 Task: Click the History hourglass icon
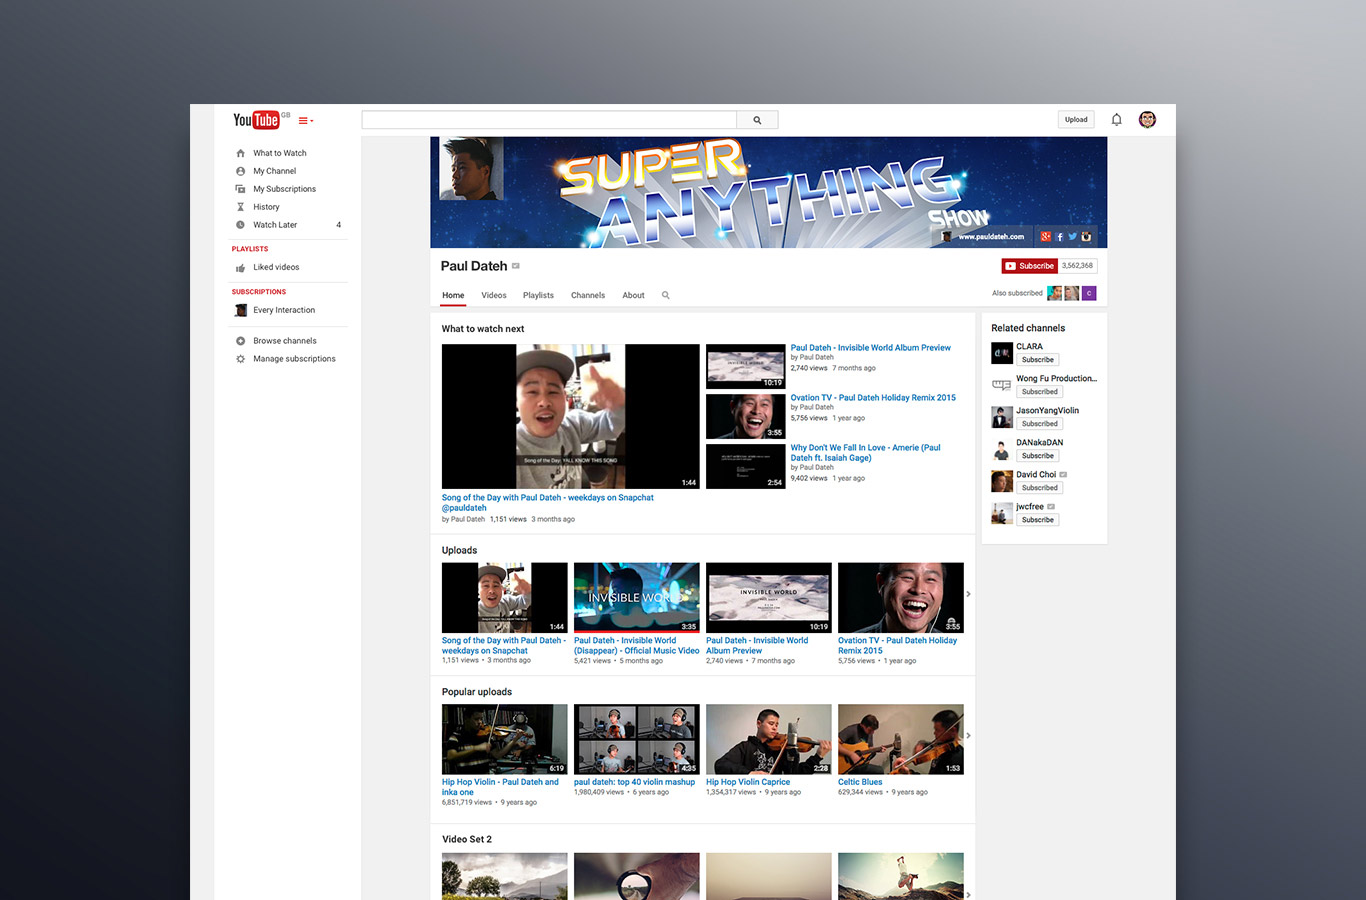[240, 207]
